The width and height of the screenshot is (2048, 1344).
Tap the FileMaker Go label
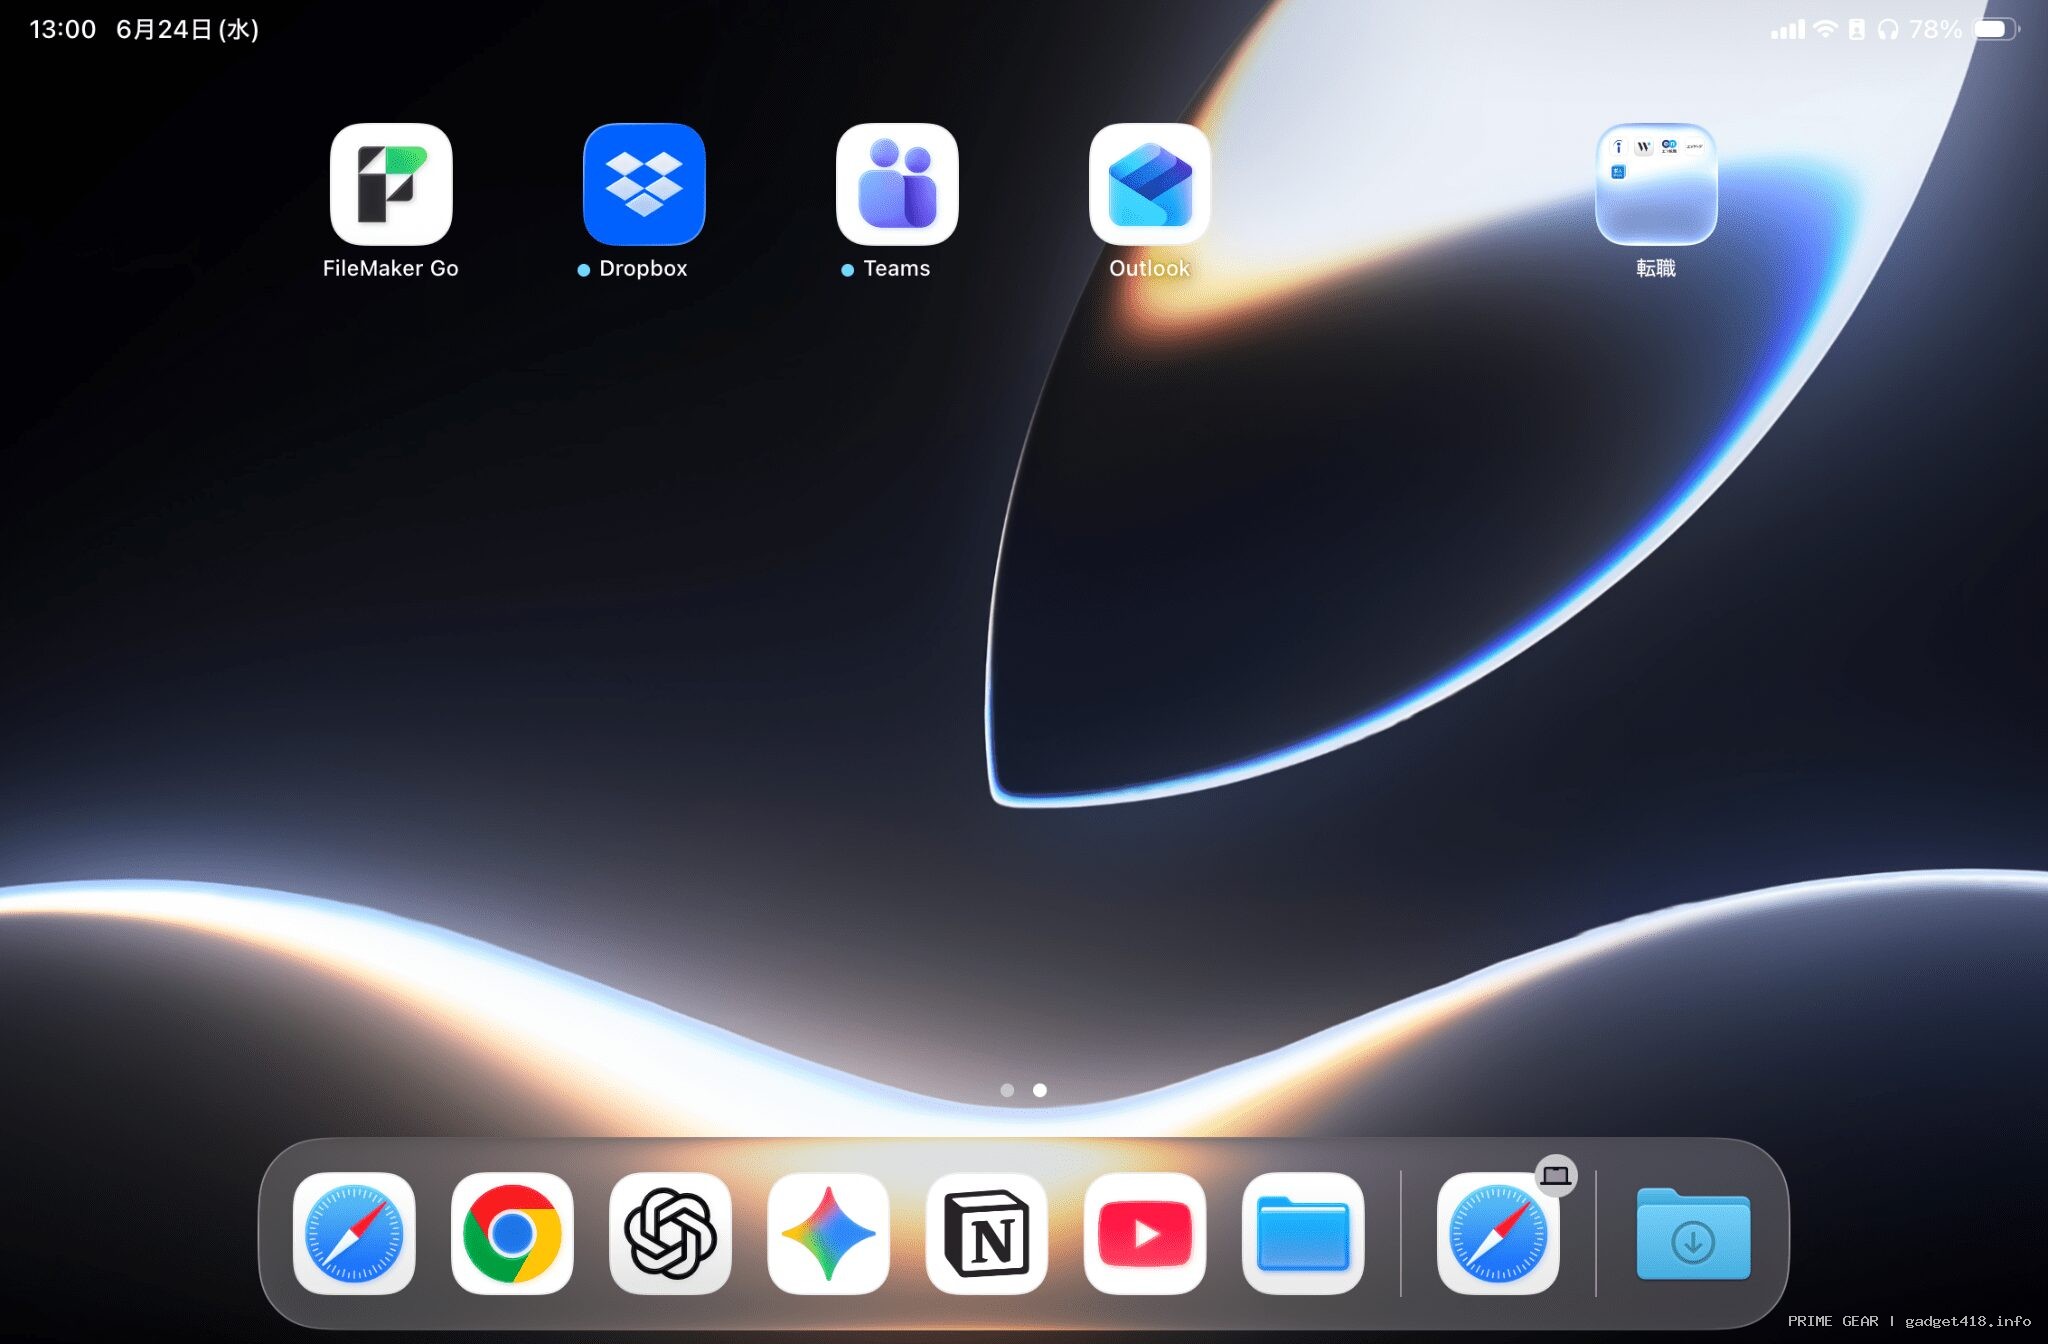tap(391, 268)
